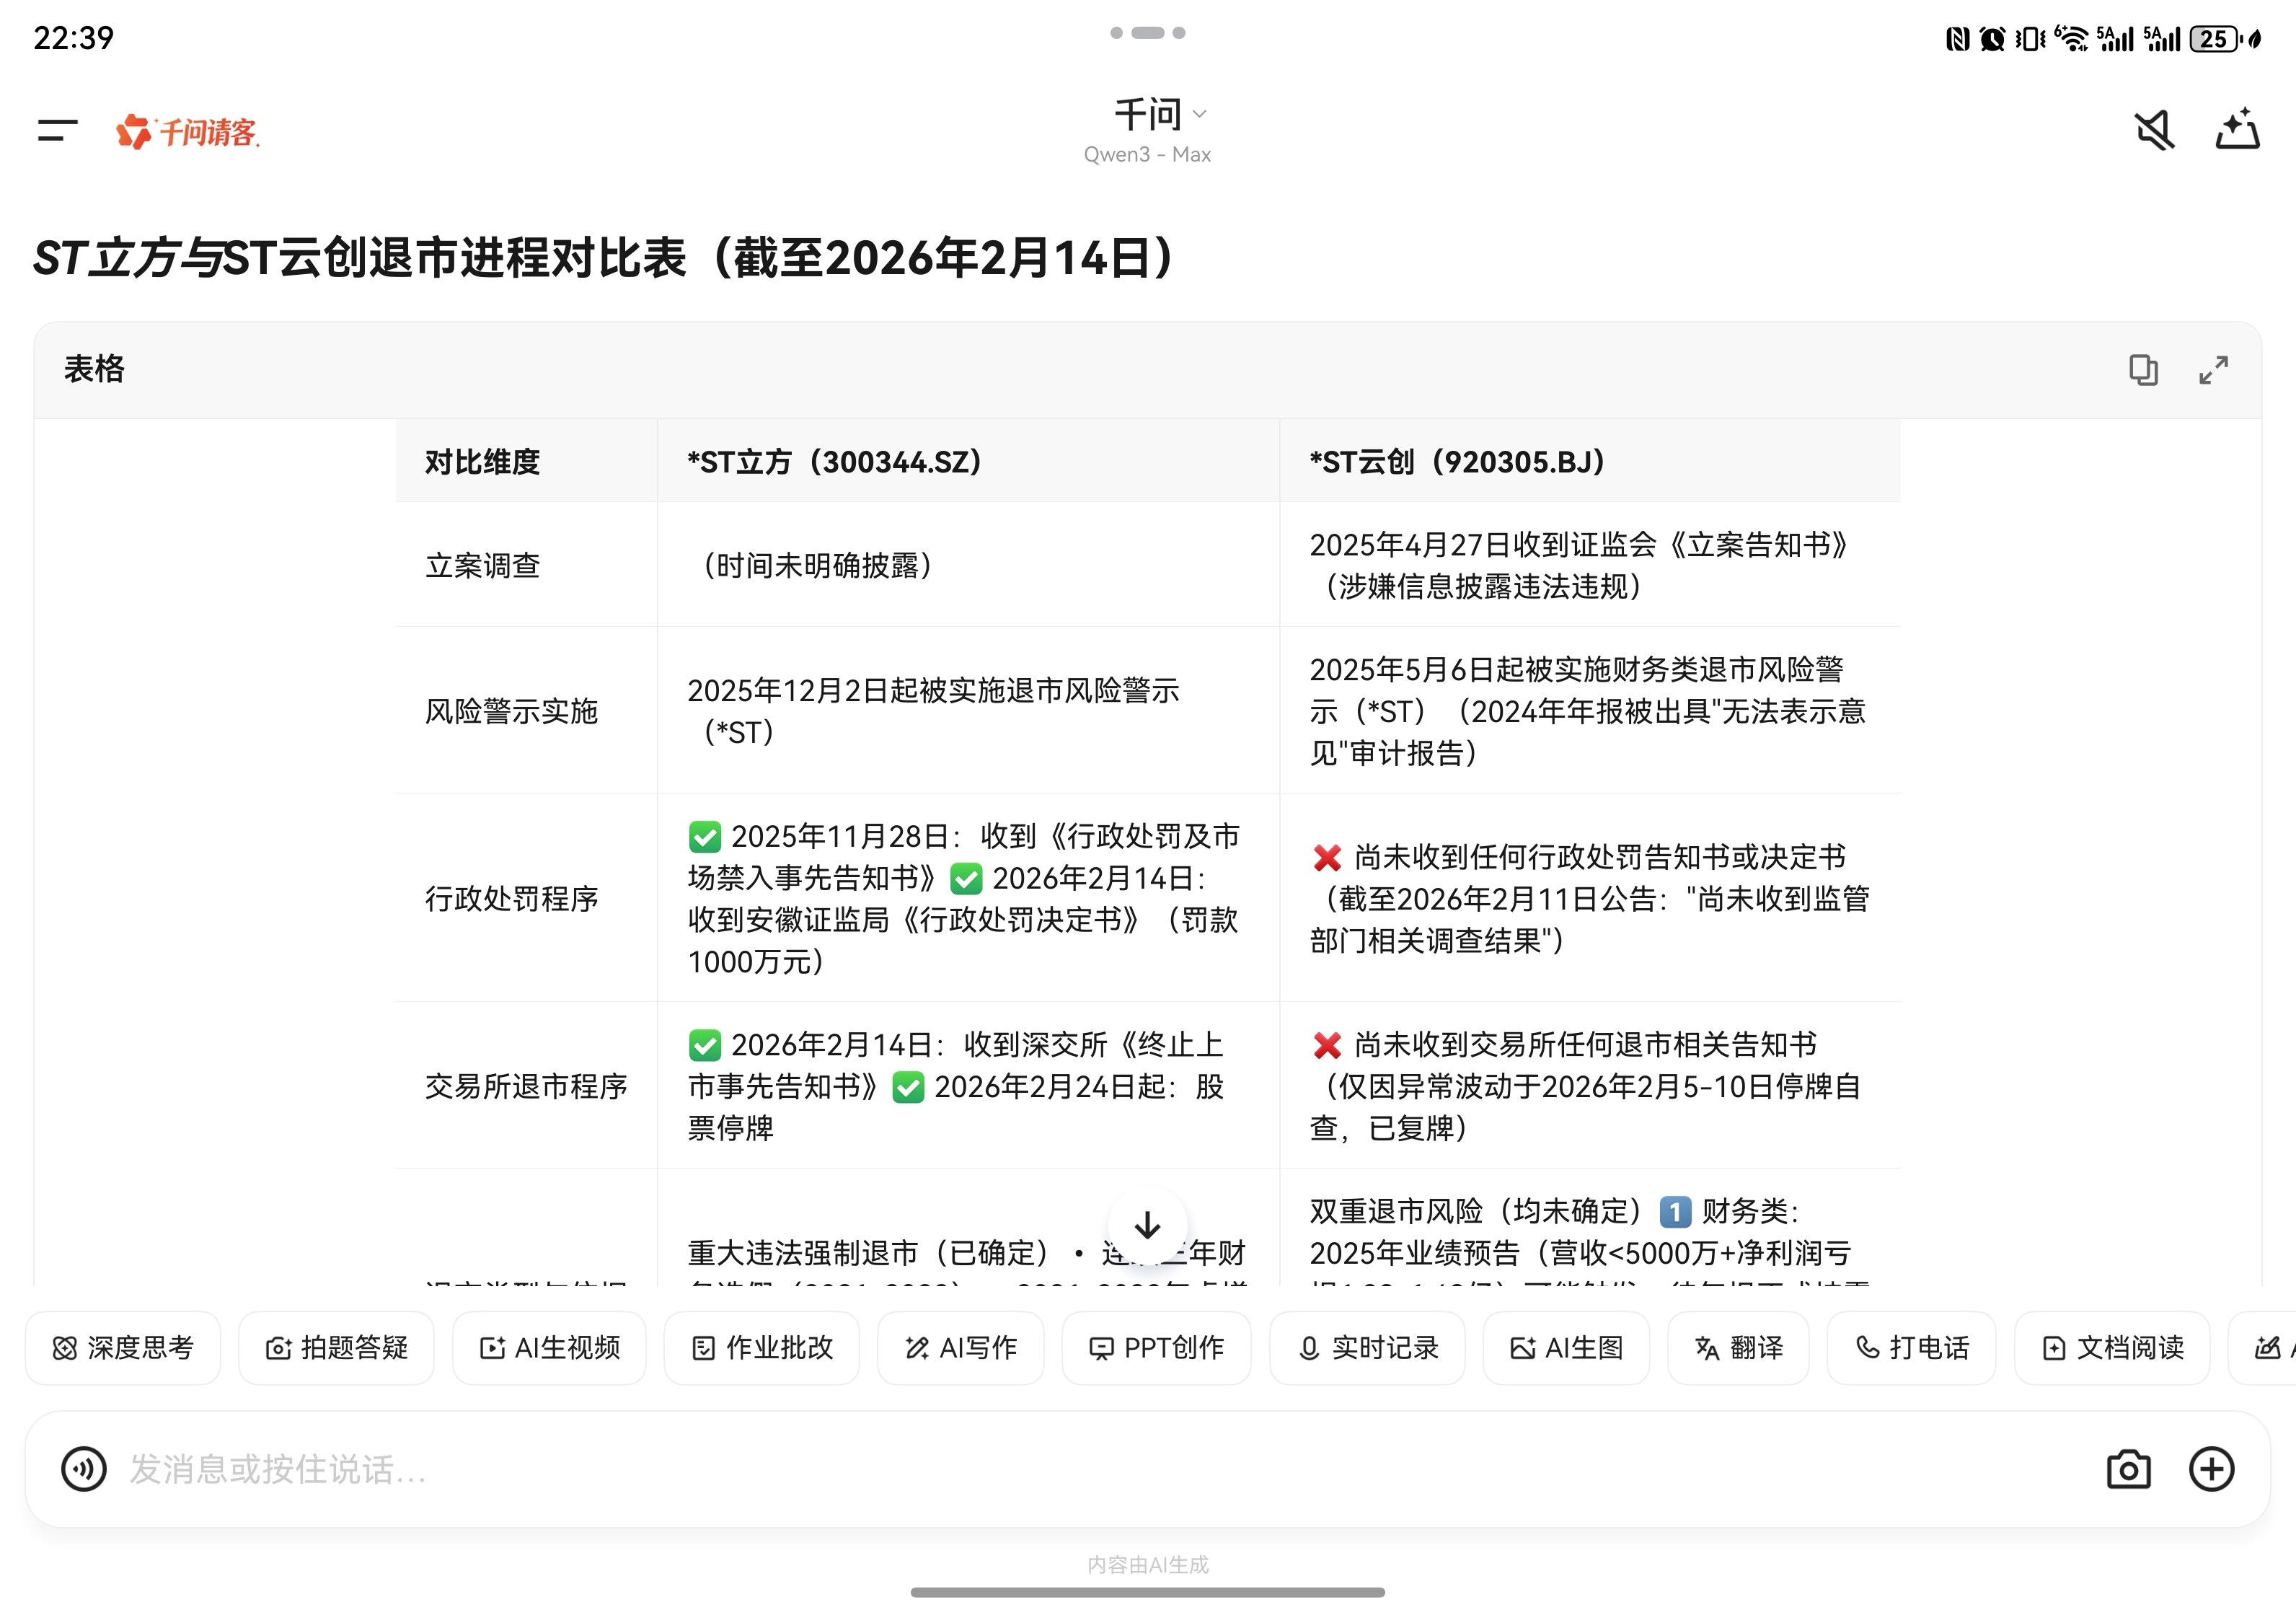Viewport: 2296px width, 1610px height.
Task: Open the plus attachments menu
Action: pyautogui.click(x=2211, y=1469)
